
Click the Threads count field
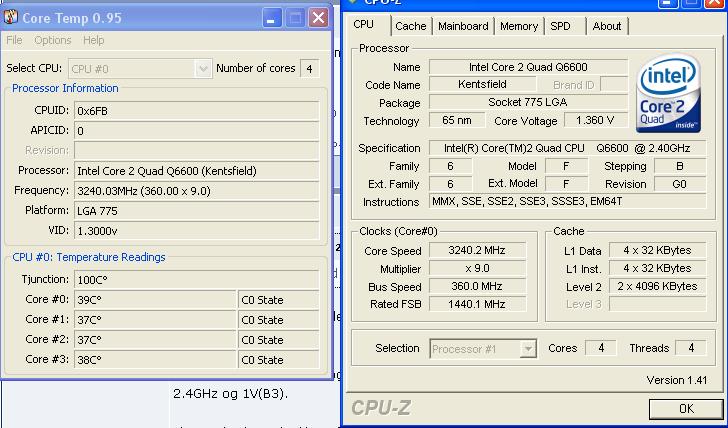[691, 348]
